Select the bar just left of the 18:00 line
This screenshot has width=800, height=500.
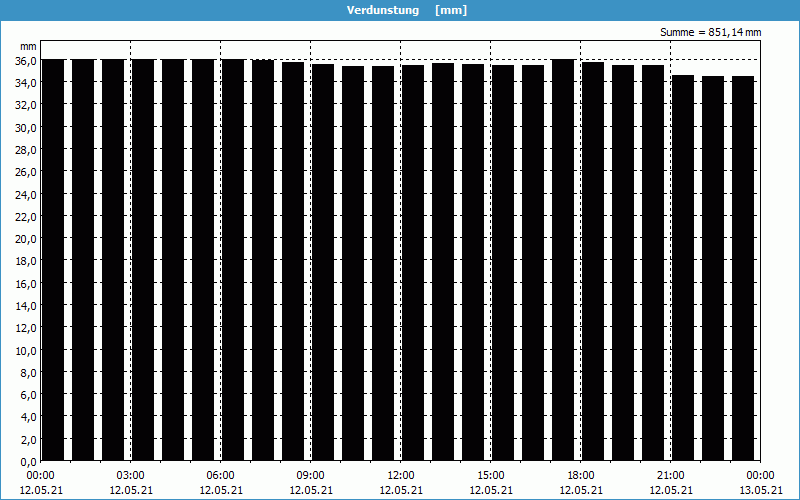[563, 260]
